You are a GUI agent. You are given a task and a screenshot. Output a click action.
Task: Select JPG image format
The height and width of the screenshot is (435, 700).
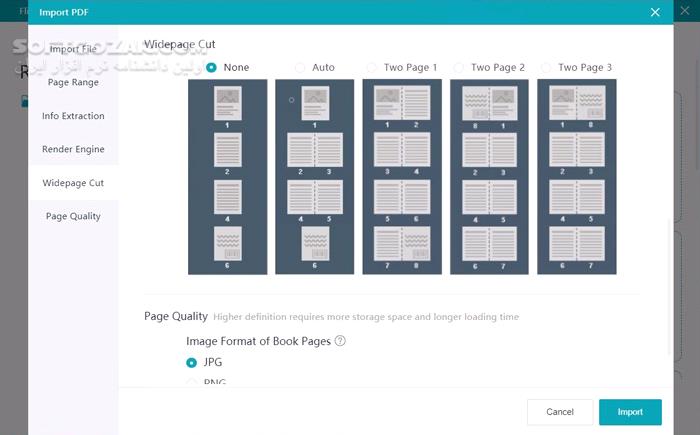[x=192, y=362]
